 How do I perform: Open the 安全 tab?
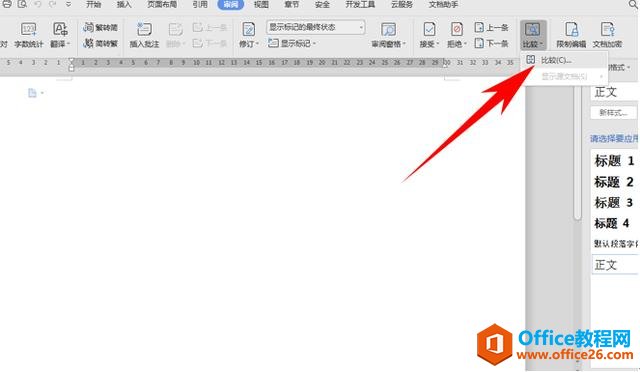(x=322, y=4)
